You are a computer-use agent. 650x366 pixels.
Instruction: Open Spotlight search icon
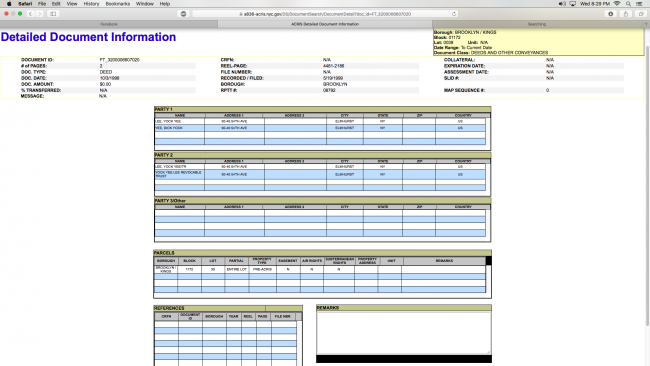[x=628, y=4]
